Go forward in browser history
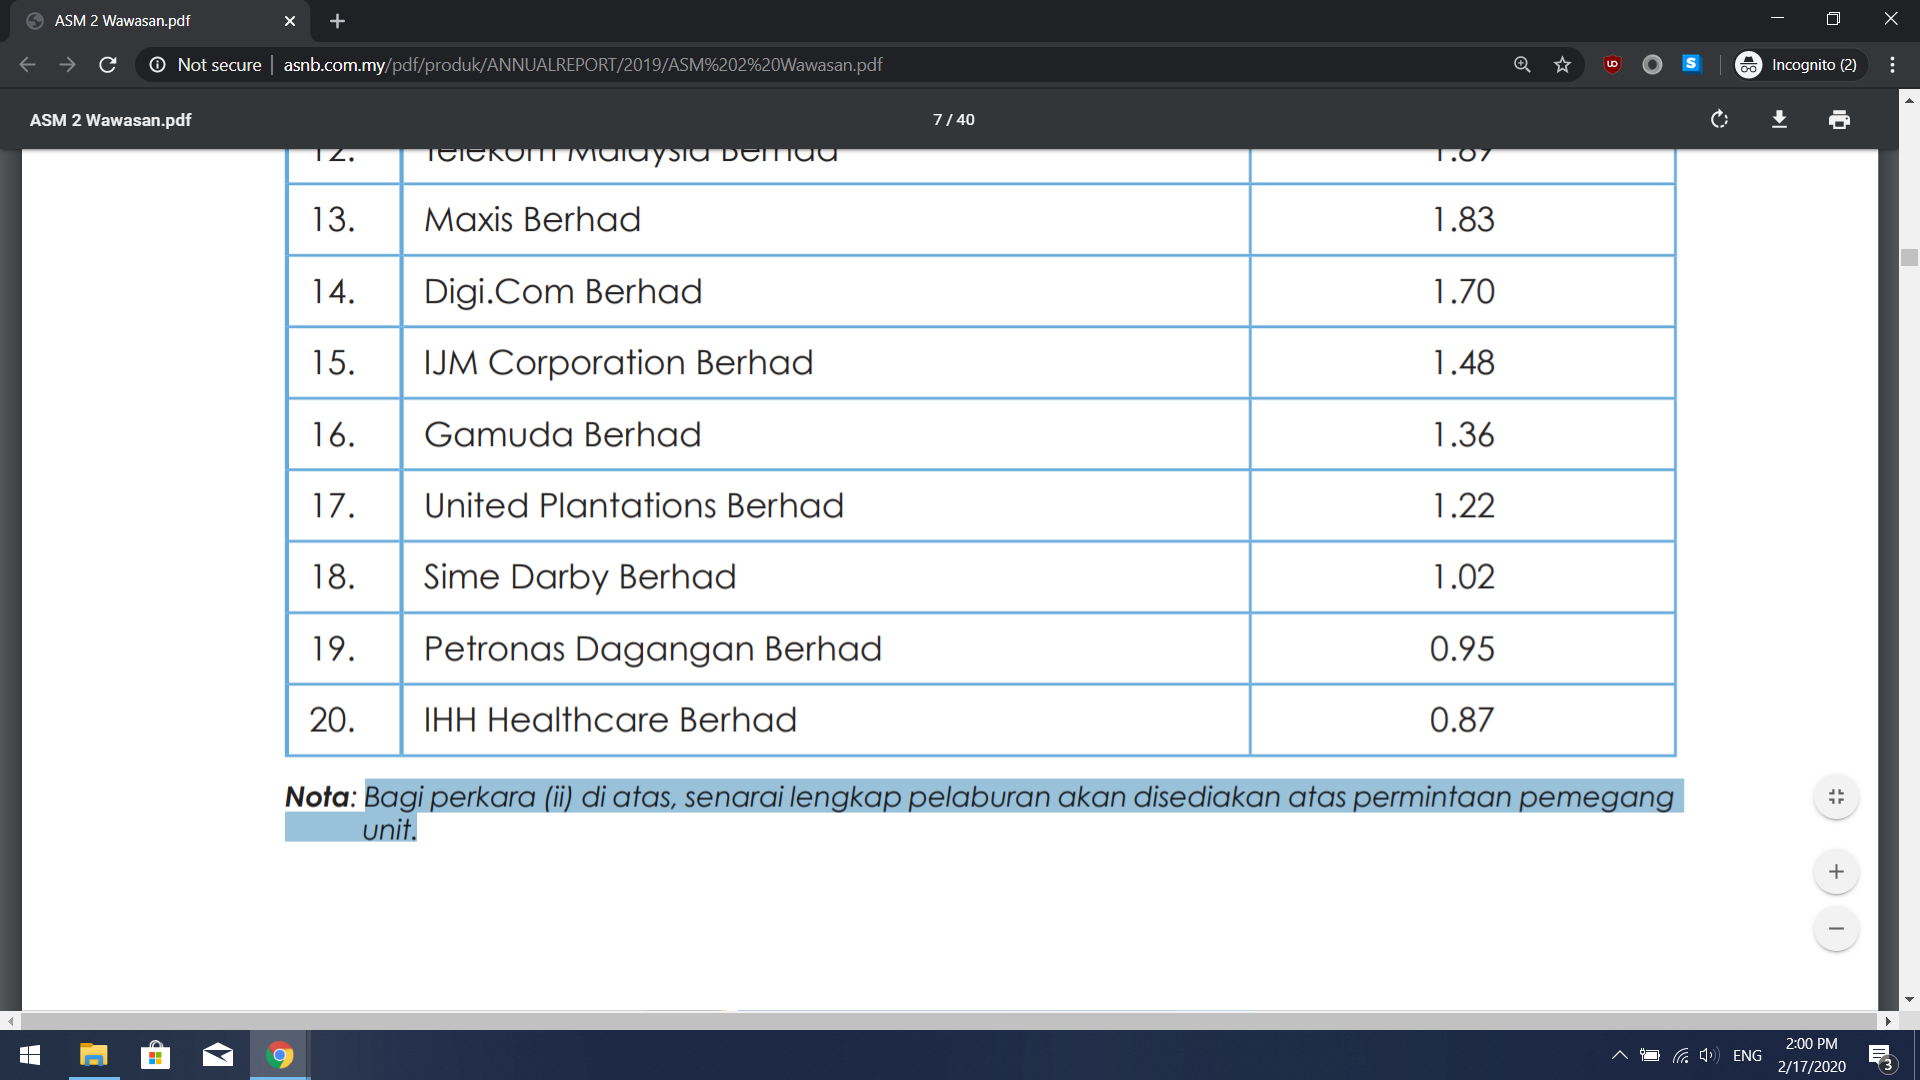The image size is (1920, 1080). (67, 65)
